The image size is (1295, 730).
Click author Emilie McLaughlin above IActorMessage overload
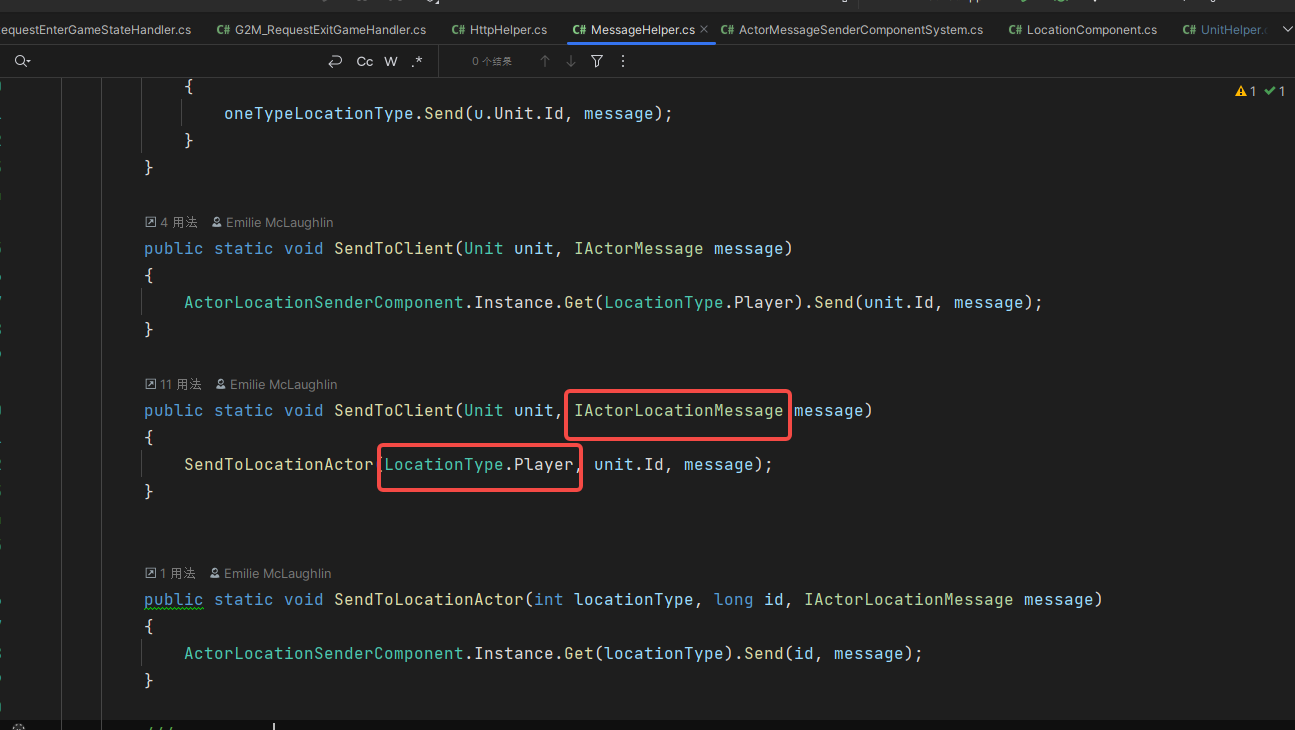coord(272,222)
